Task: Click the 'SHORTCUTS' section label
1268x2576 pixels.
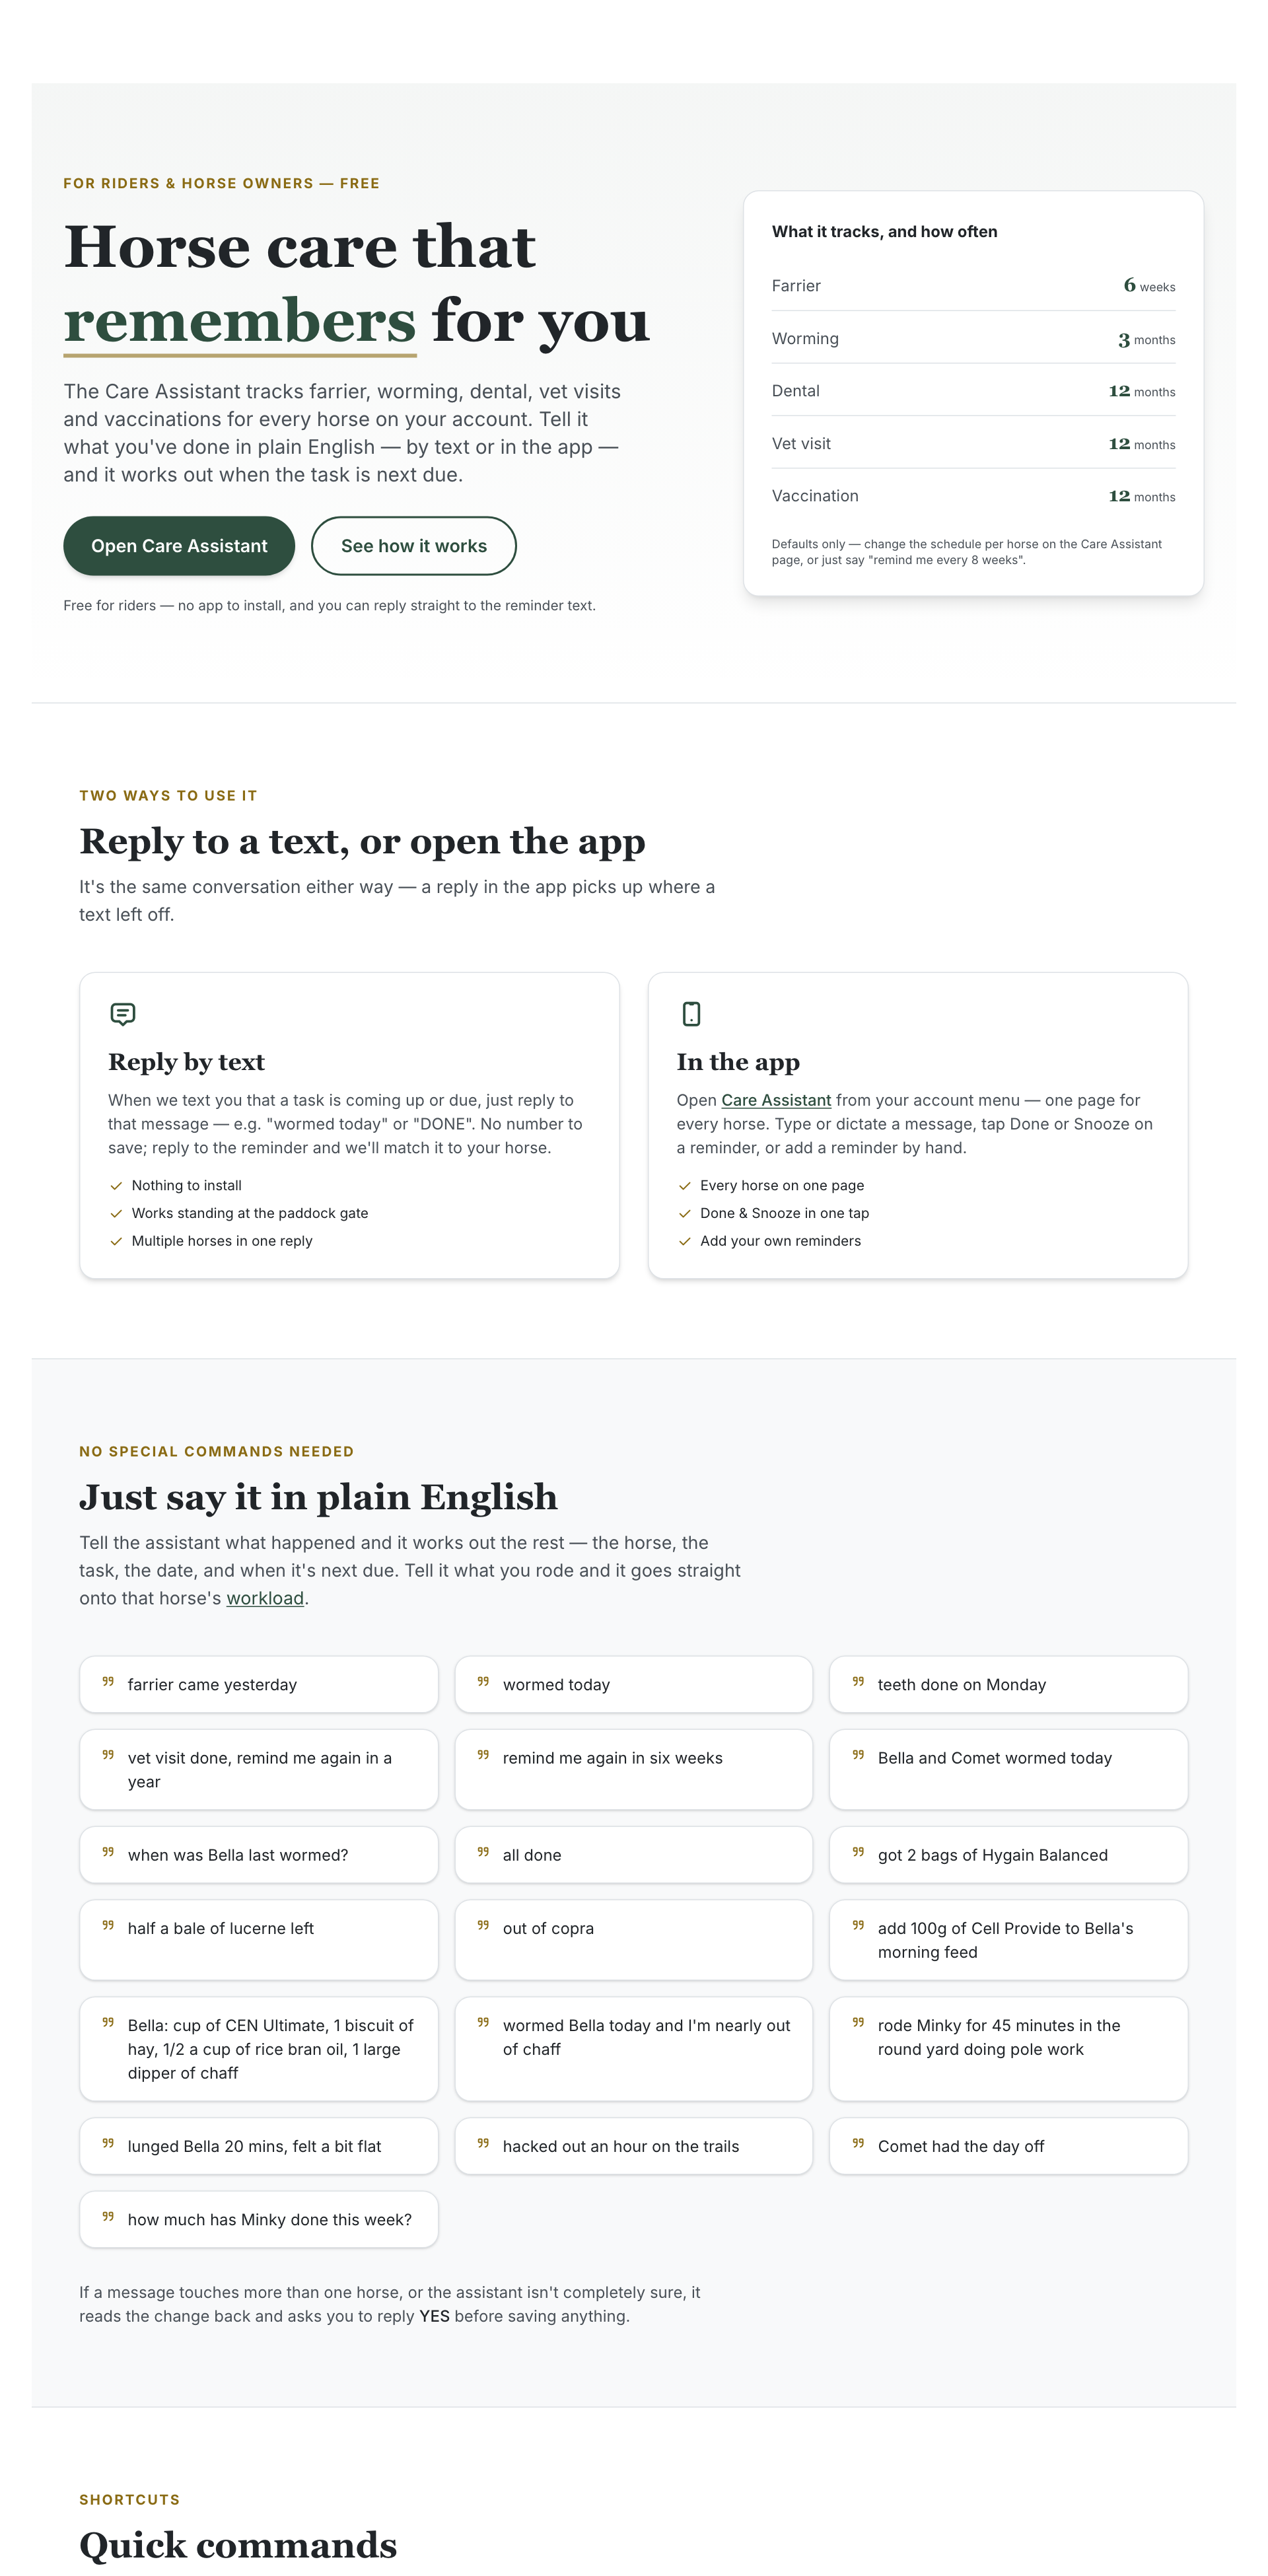Action: 130,2500
